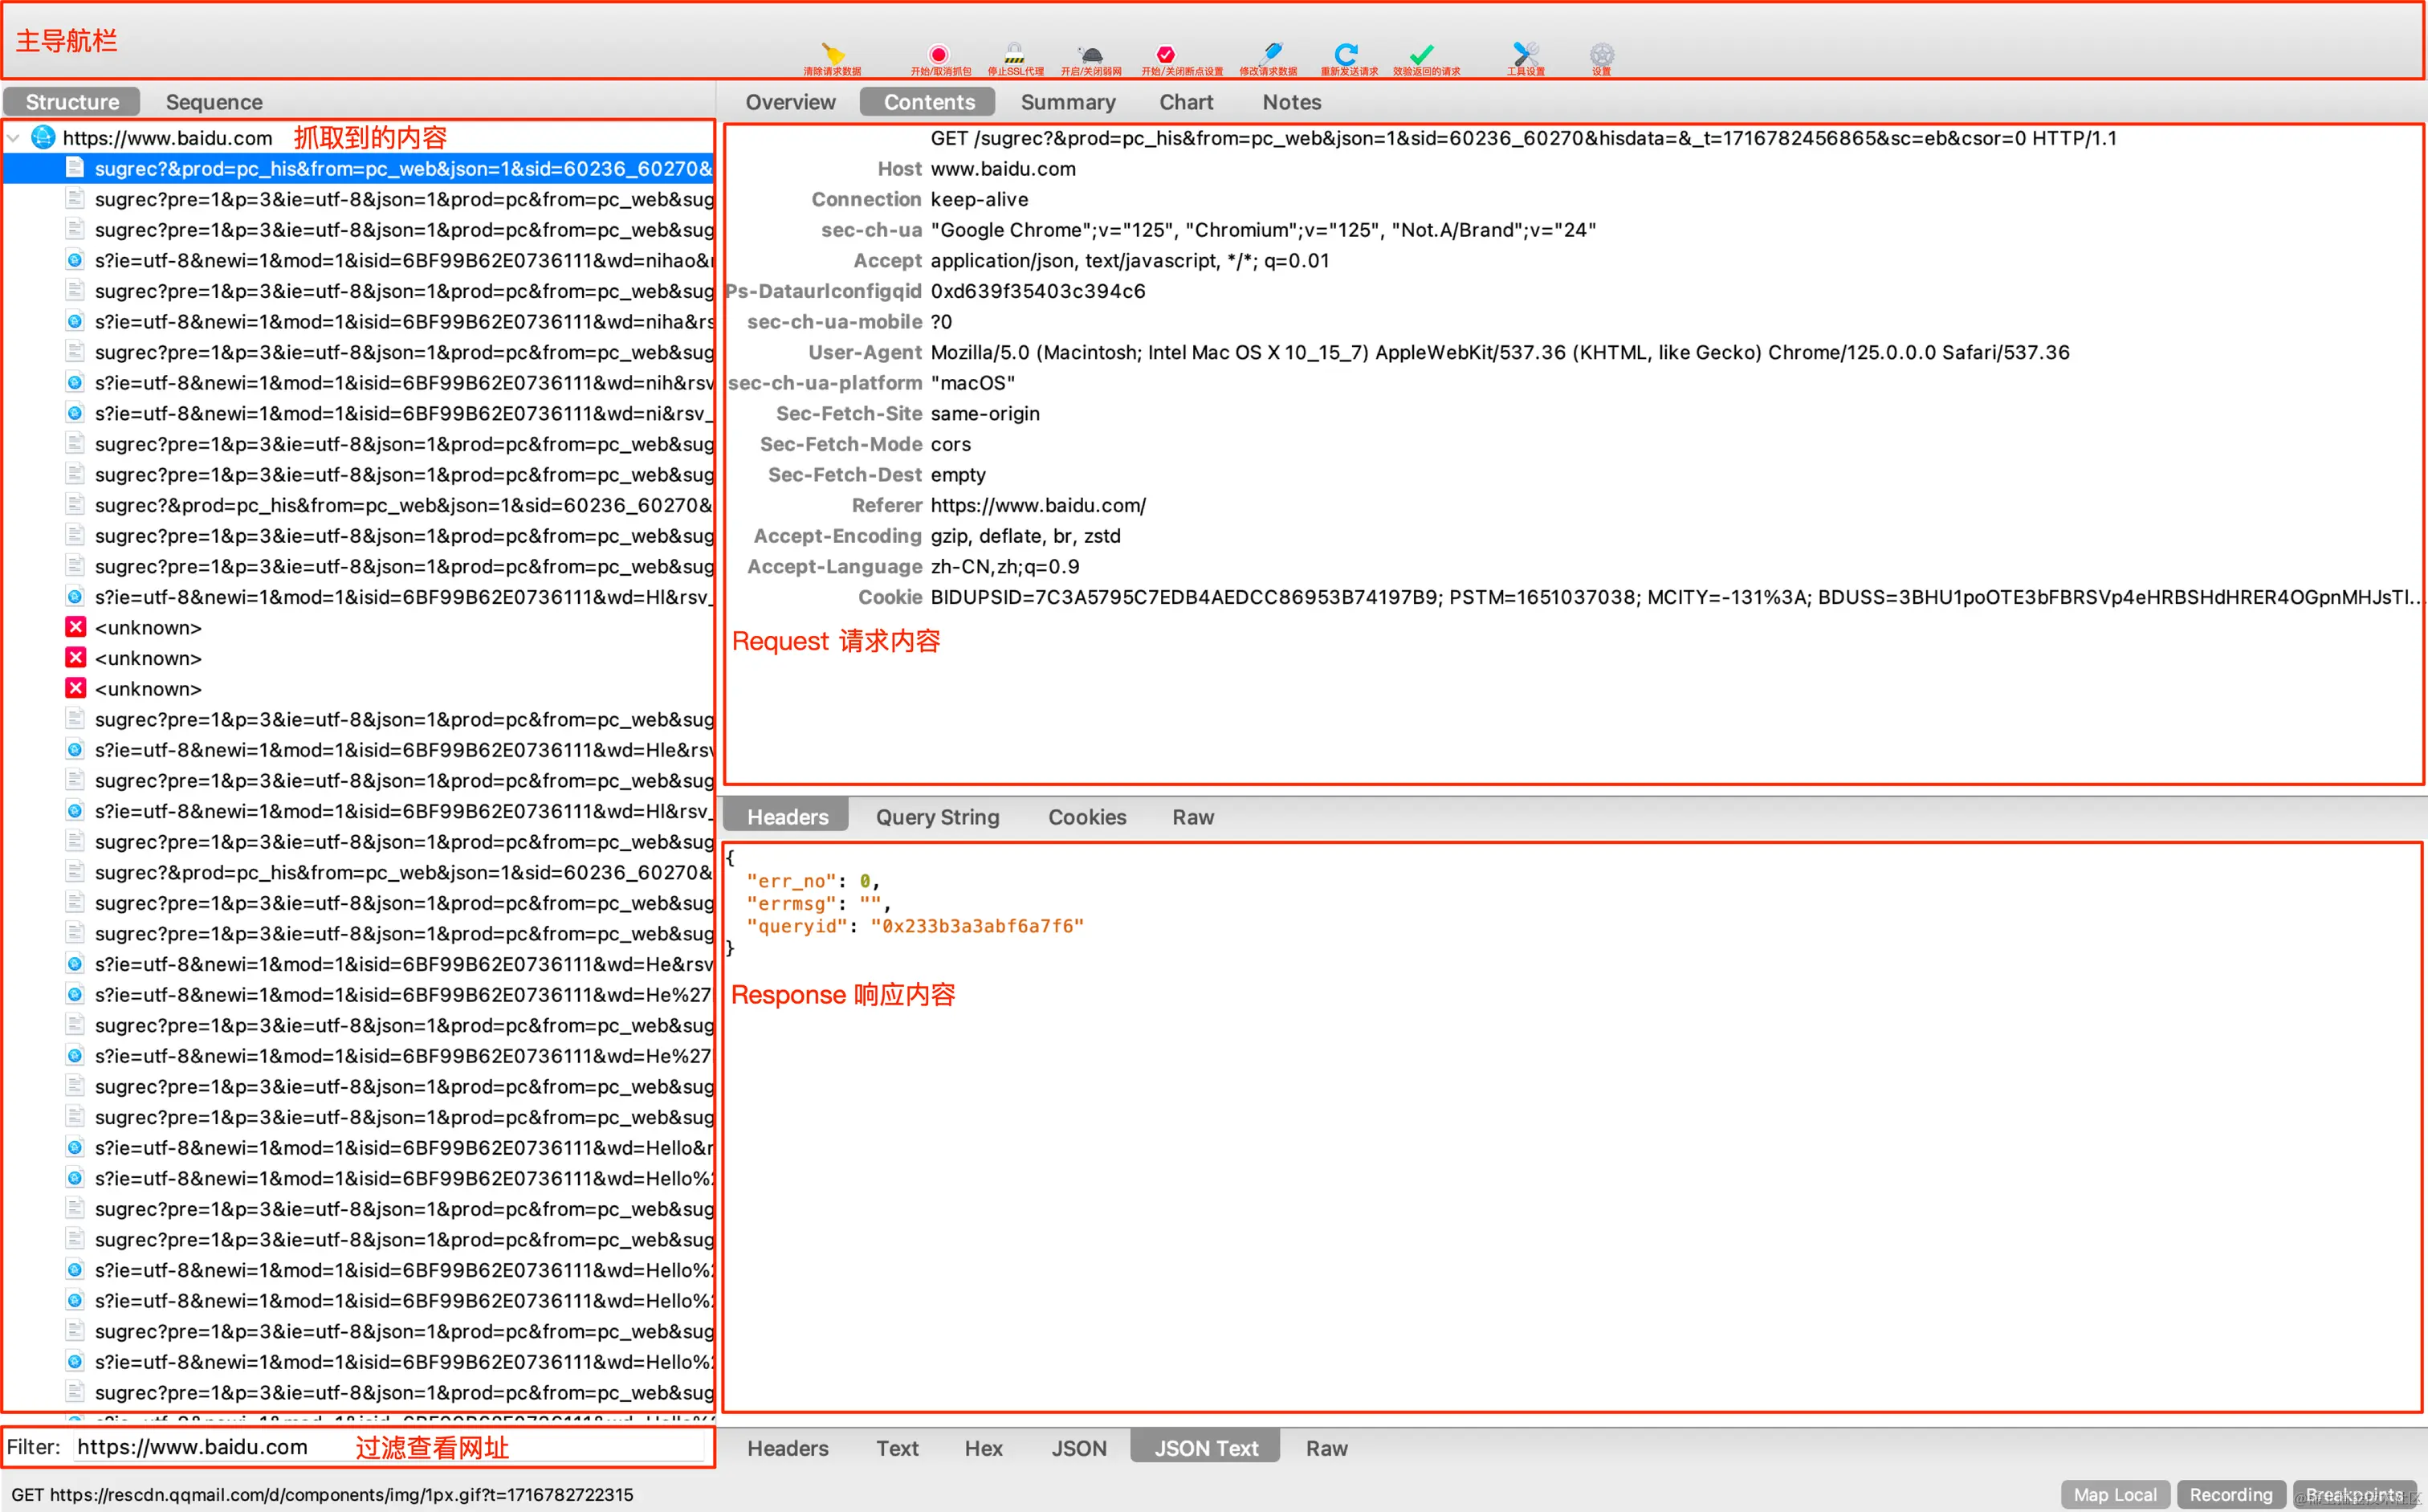This screenshot has height=1512, width=2428.
Task: Click the green checkmark validate icon
Action: [x=1422, y=54]
